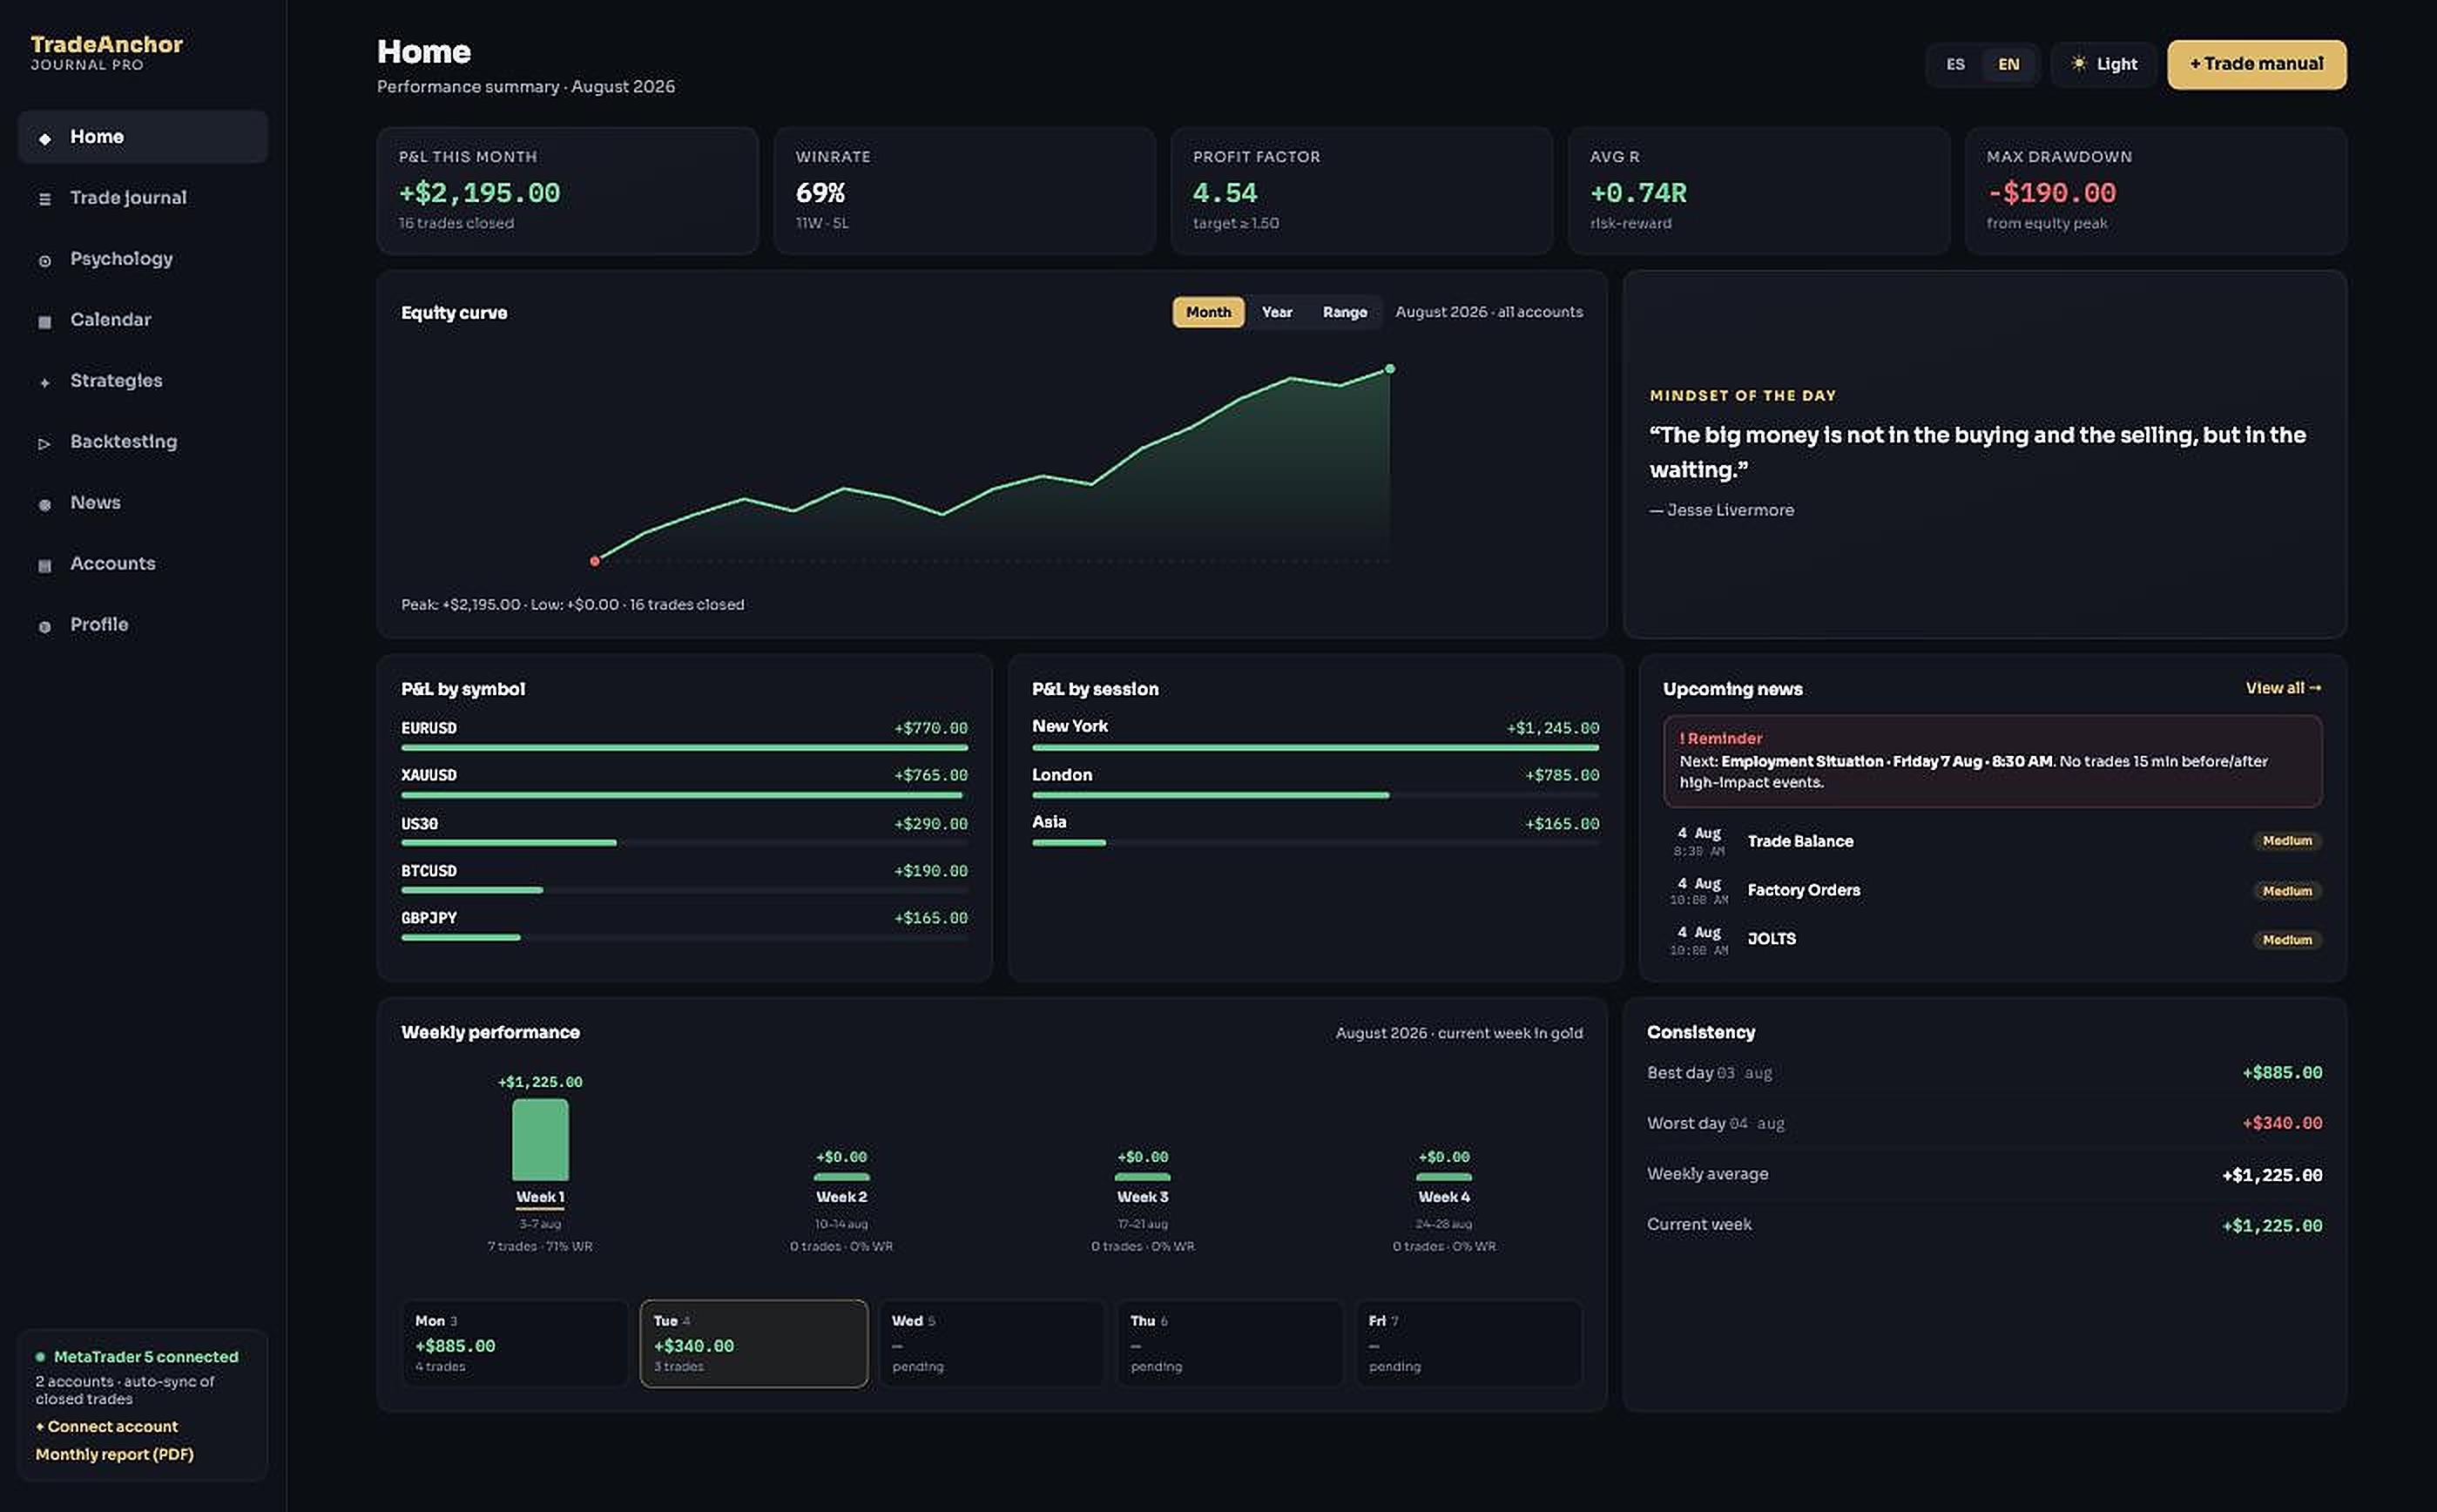Image resolution: width=2437 pixels, height=1512 pixels.
Task: Click the P&L This Month card
Action: 567,190
